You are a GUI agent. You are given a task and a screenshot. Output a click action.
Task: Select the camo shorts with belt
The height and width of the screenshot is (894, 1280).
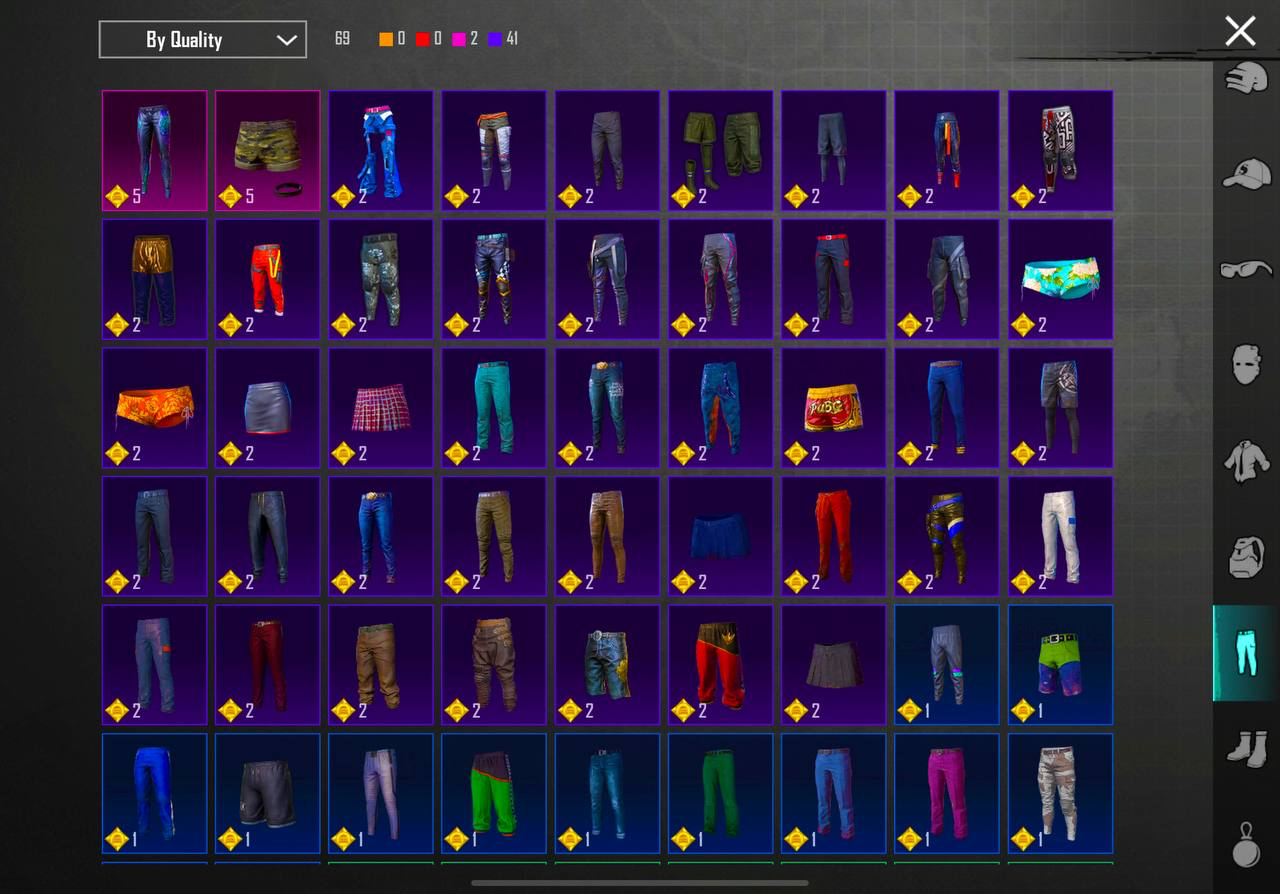point(267,151)
